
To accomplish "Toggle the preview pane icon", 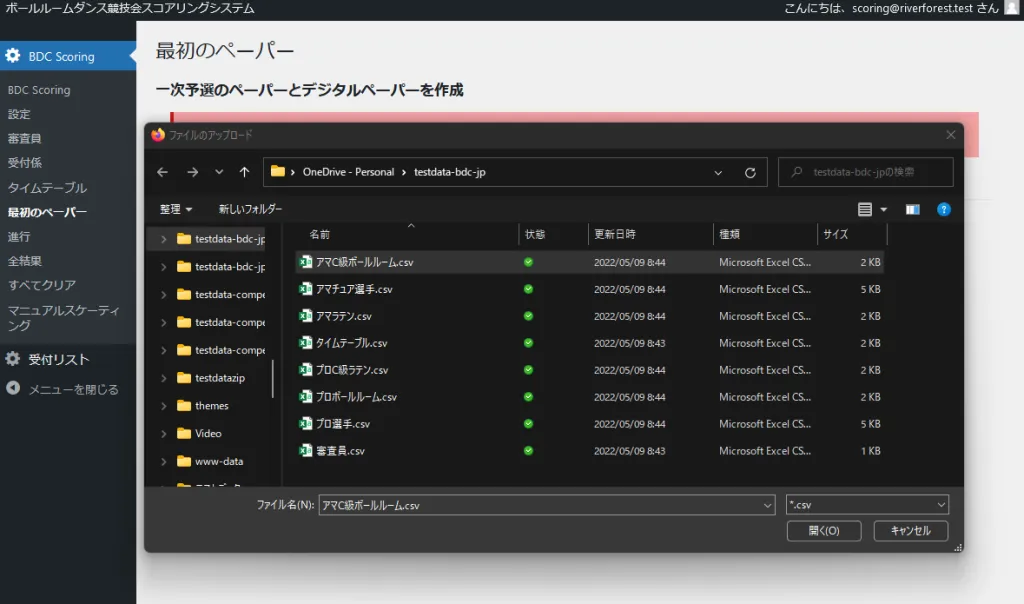I will click(x=912, y=209).
